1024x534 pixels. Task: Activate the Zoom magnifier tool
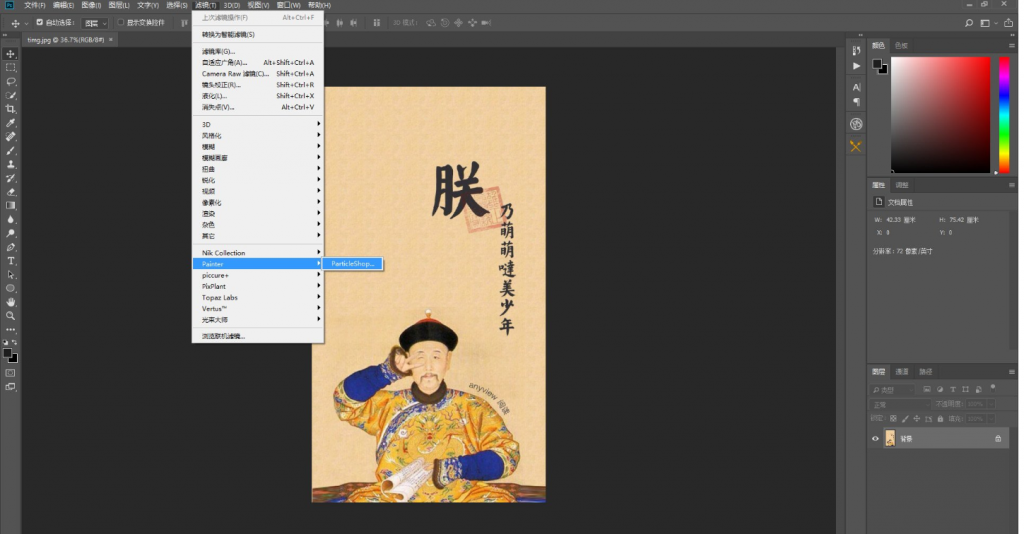click(x=11, y=316)
